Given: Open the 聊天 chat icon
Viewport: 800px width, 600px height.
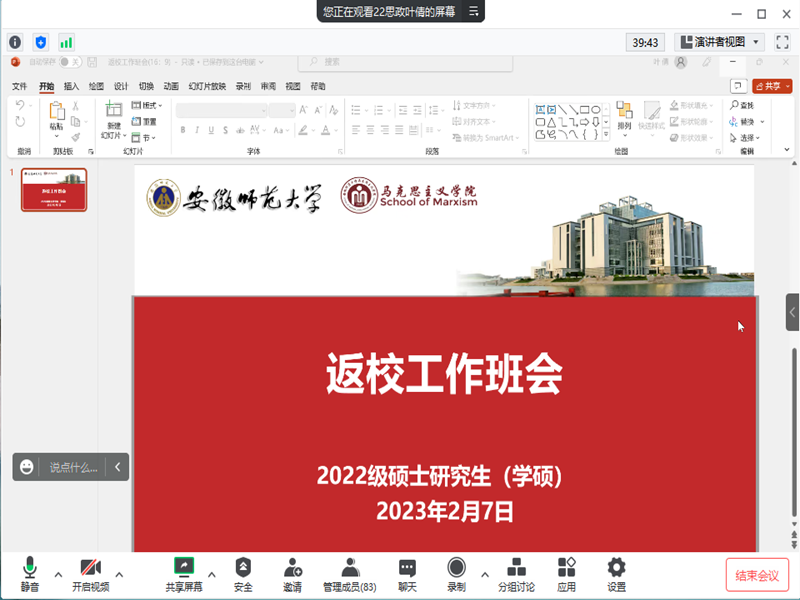Looking at the screenshot, I should coord(407,575).
